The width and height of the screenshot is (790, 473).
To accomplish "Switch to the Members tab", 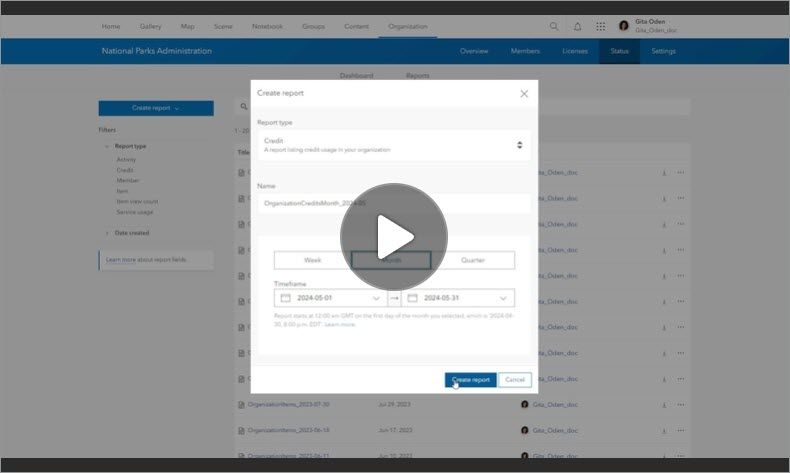I will point(525,51).
